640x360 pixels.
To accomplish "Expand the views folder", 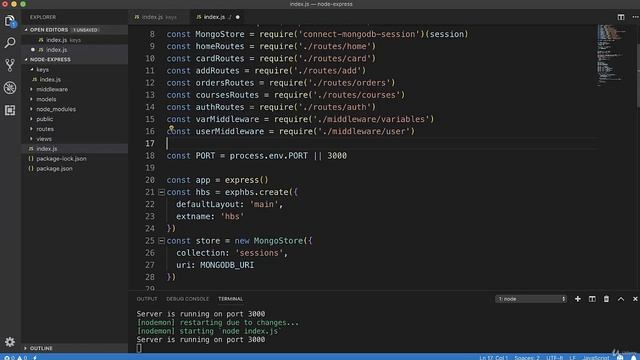I will point(31,139).
